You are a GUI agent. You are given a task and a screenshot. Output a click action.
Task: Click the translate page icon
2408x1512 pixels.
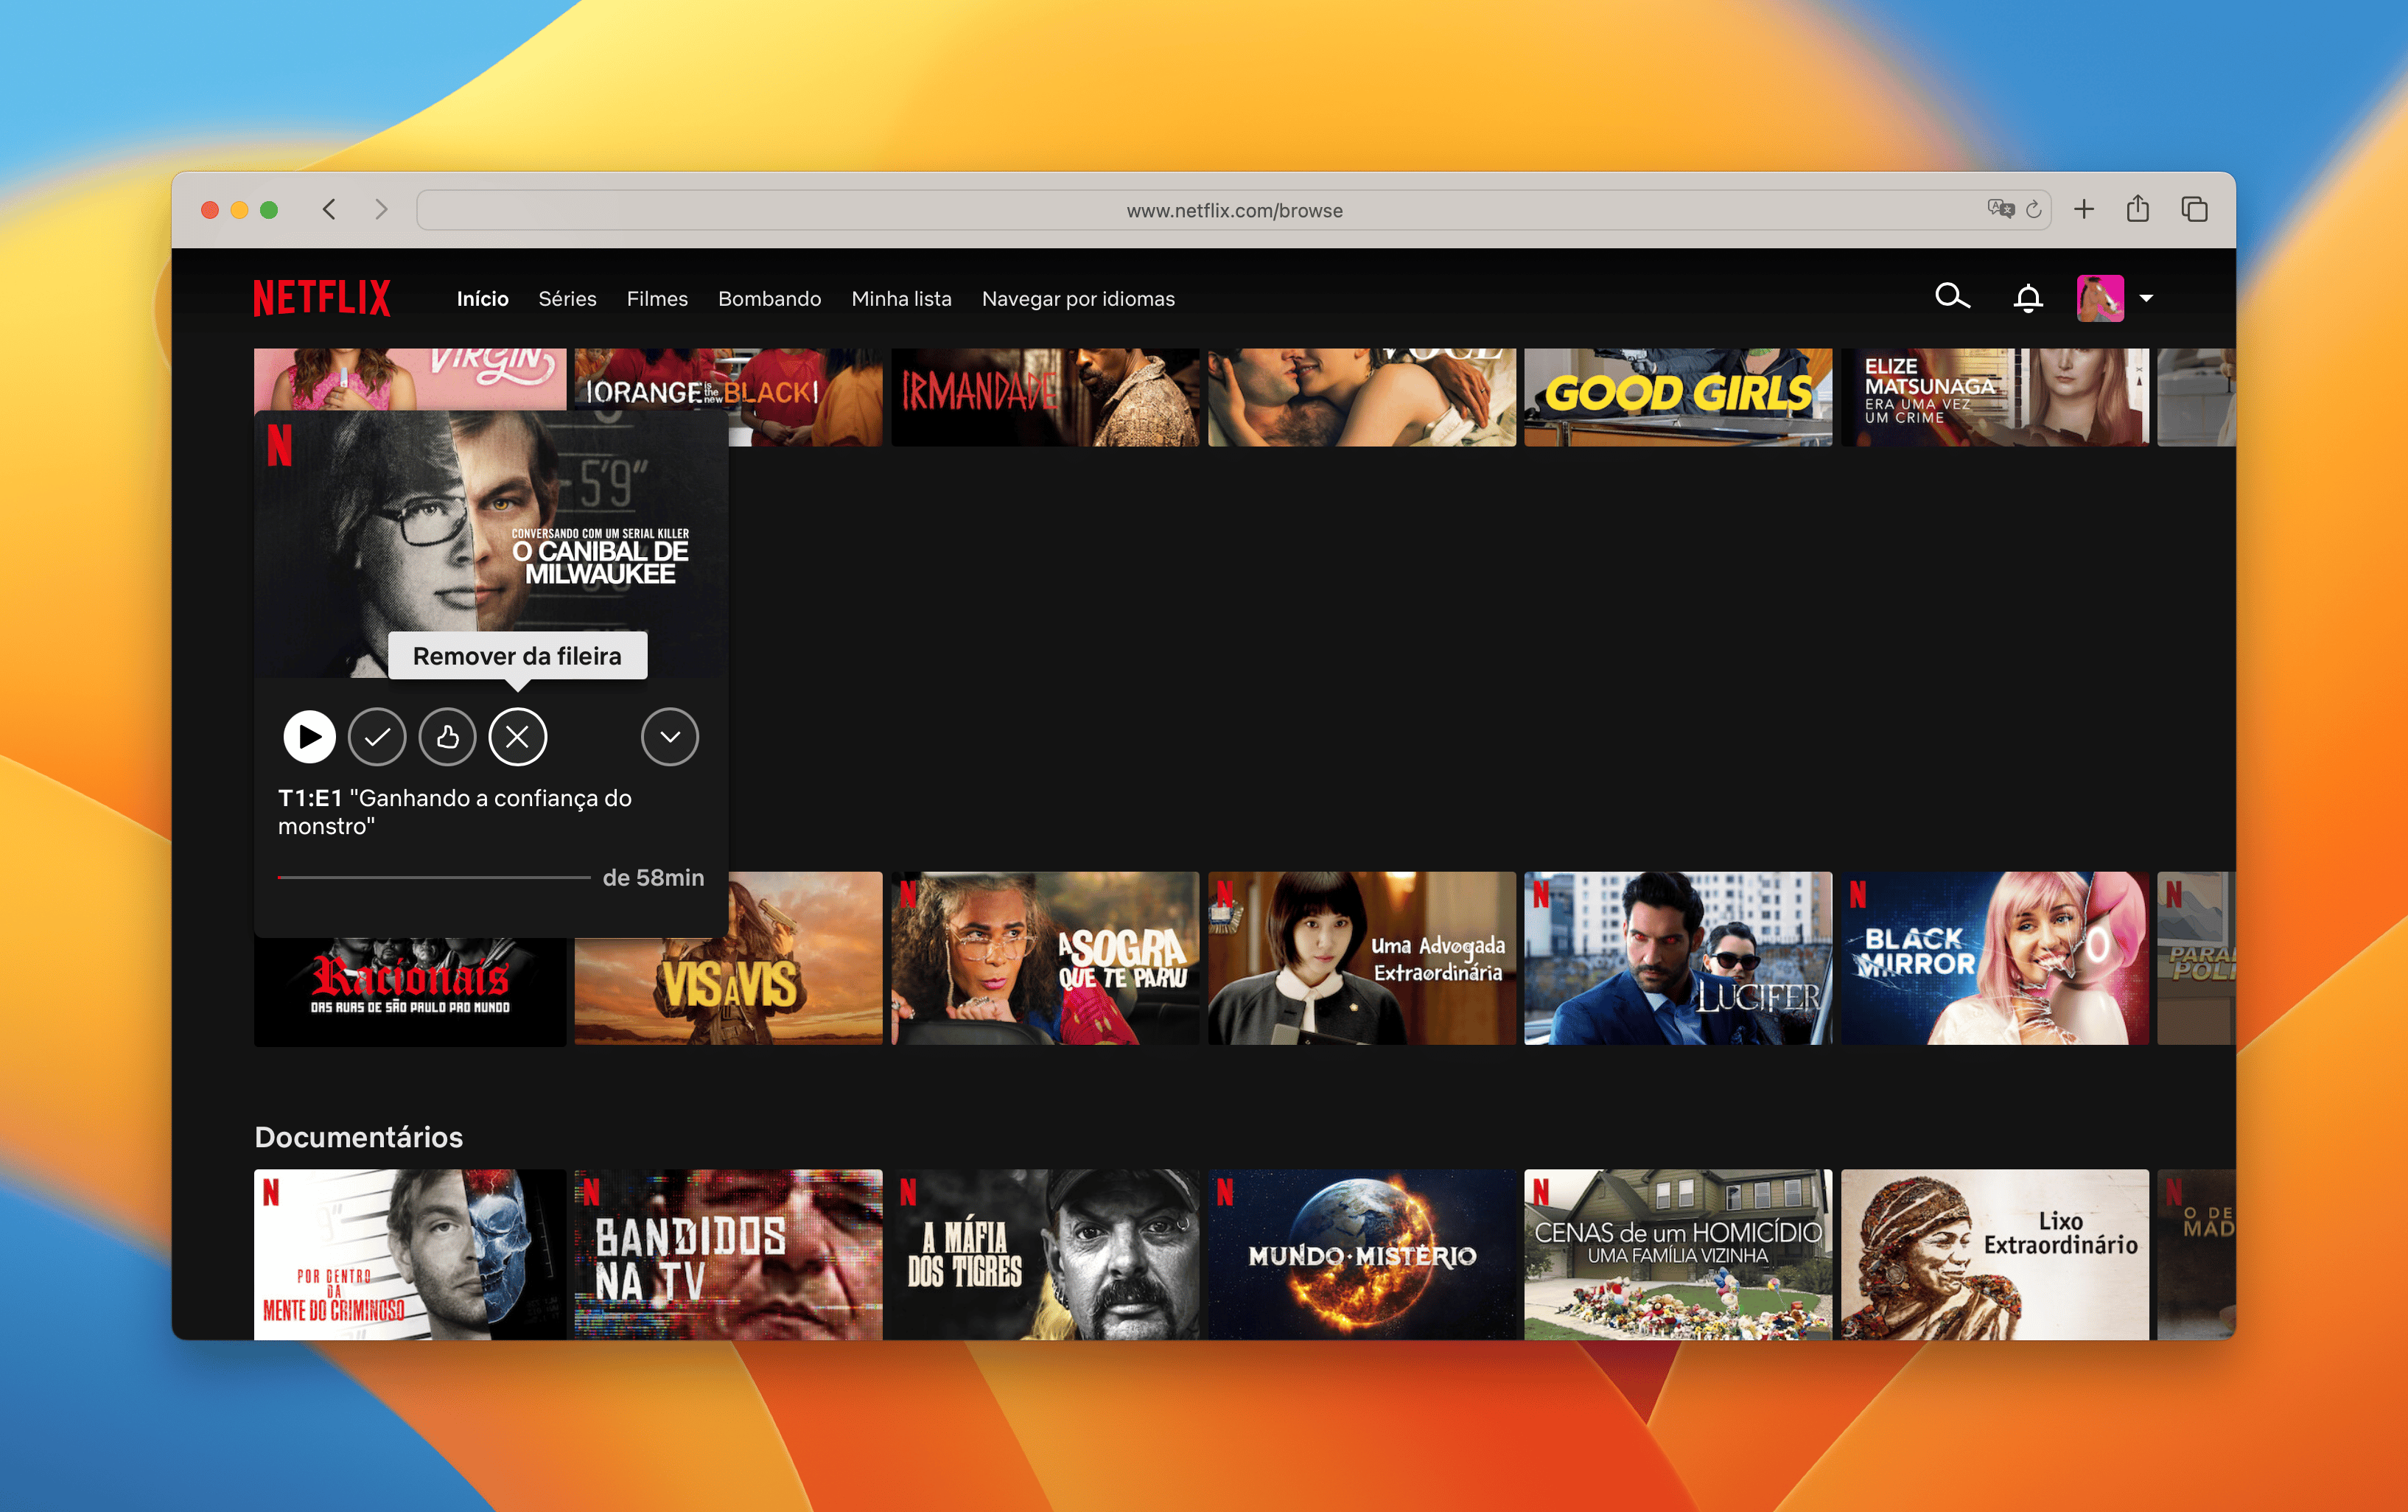(2000, 209)
